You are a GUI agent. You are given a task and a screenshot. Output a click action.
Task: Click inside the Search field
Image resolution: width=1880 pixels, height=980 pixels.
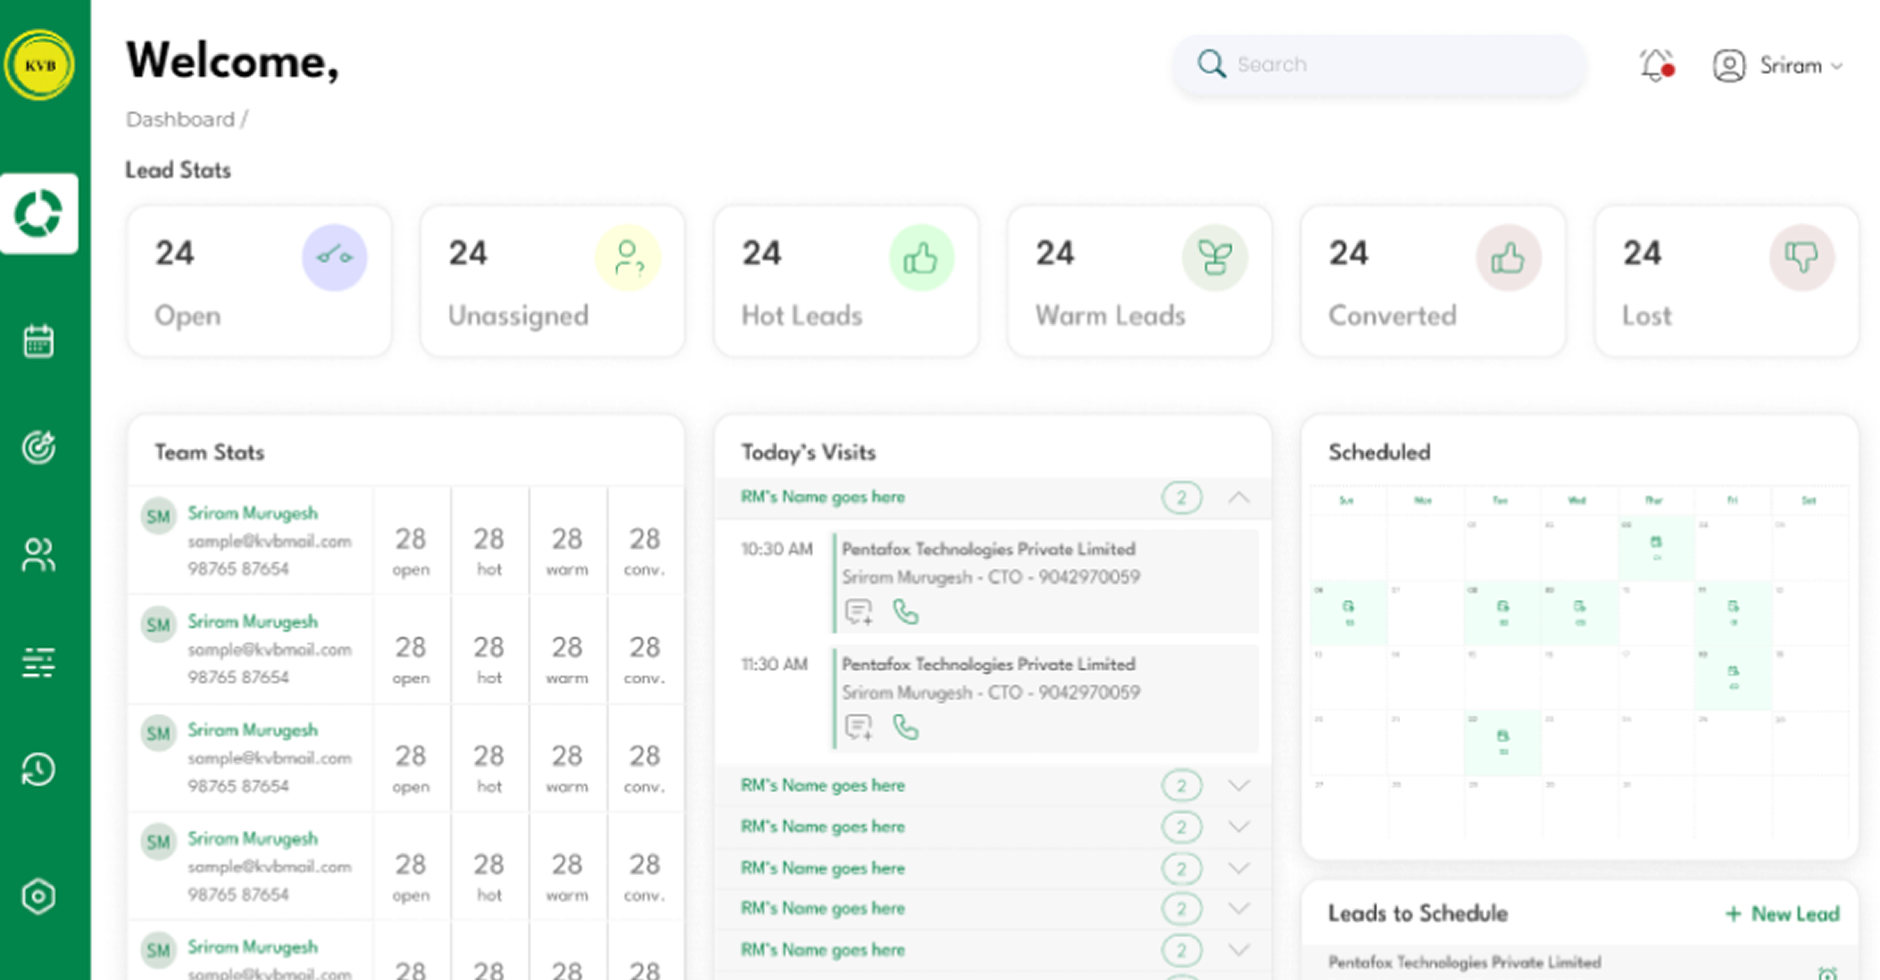pyautogui.click(x=1380, y=64)
